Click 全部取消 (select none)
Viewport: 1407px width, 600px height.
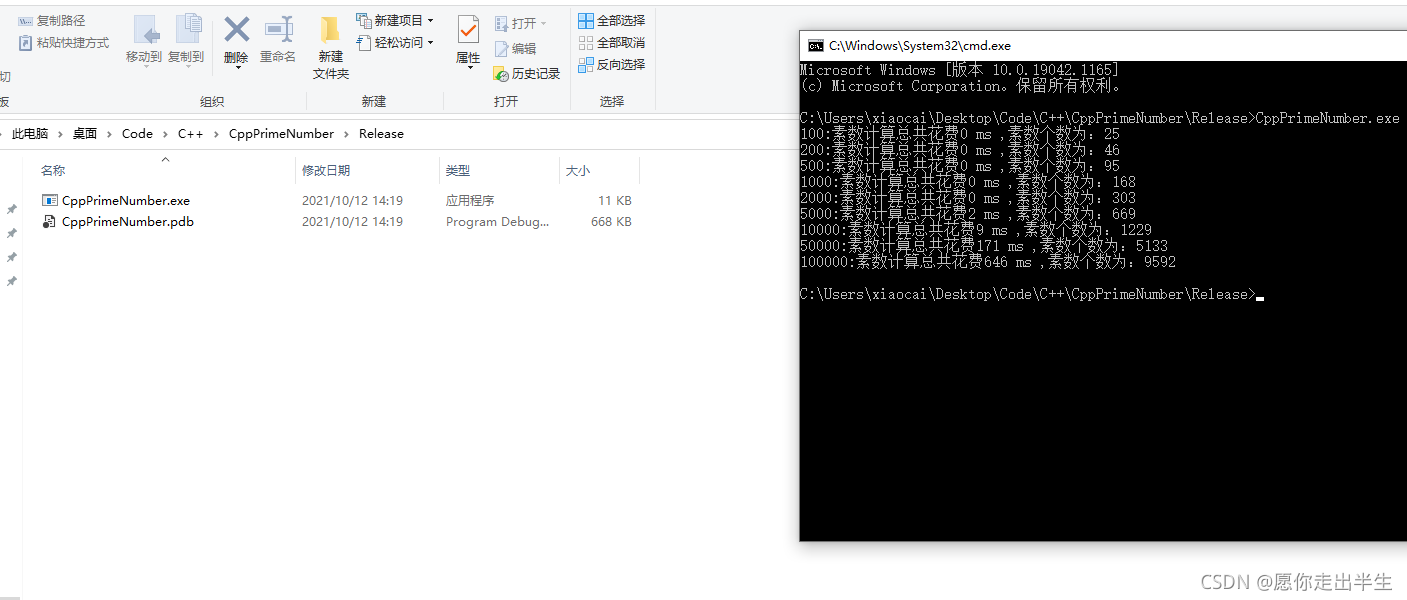[x=612, y=42]
